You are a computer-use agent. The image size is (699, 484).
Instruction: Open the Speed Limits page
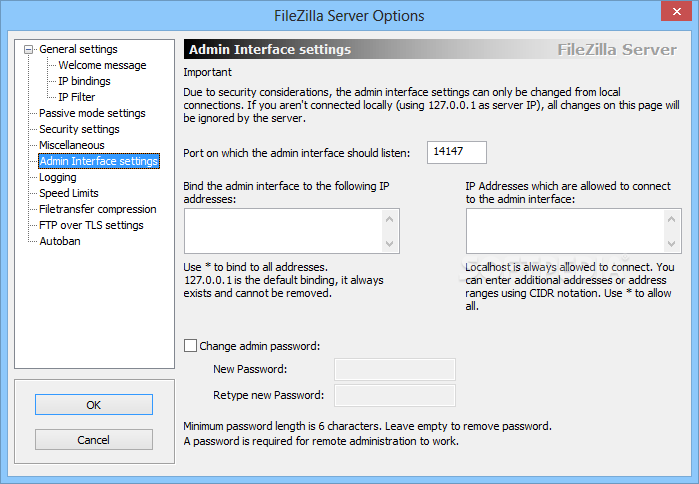point(69,193)
